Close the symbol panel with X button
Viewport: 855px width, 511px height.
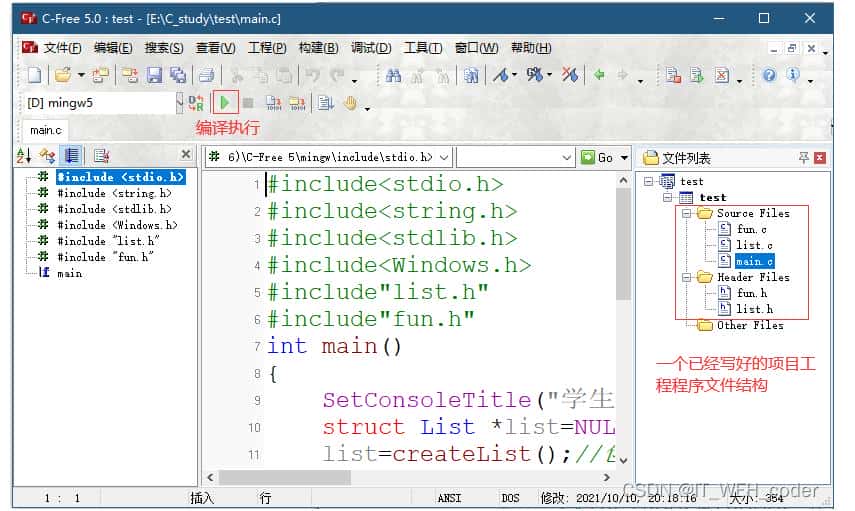pyautogui.click(x=185, y=155)
